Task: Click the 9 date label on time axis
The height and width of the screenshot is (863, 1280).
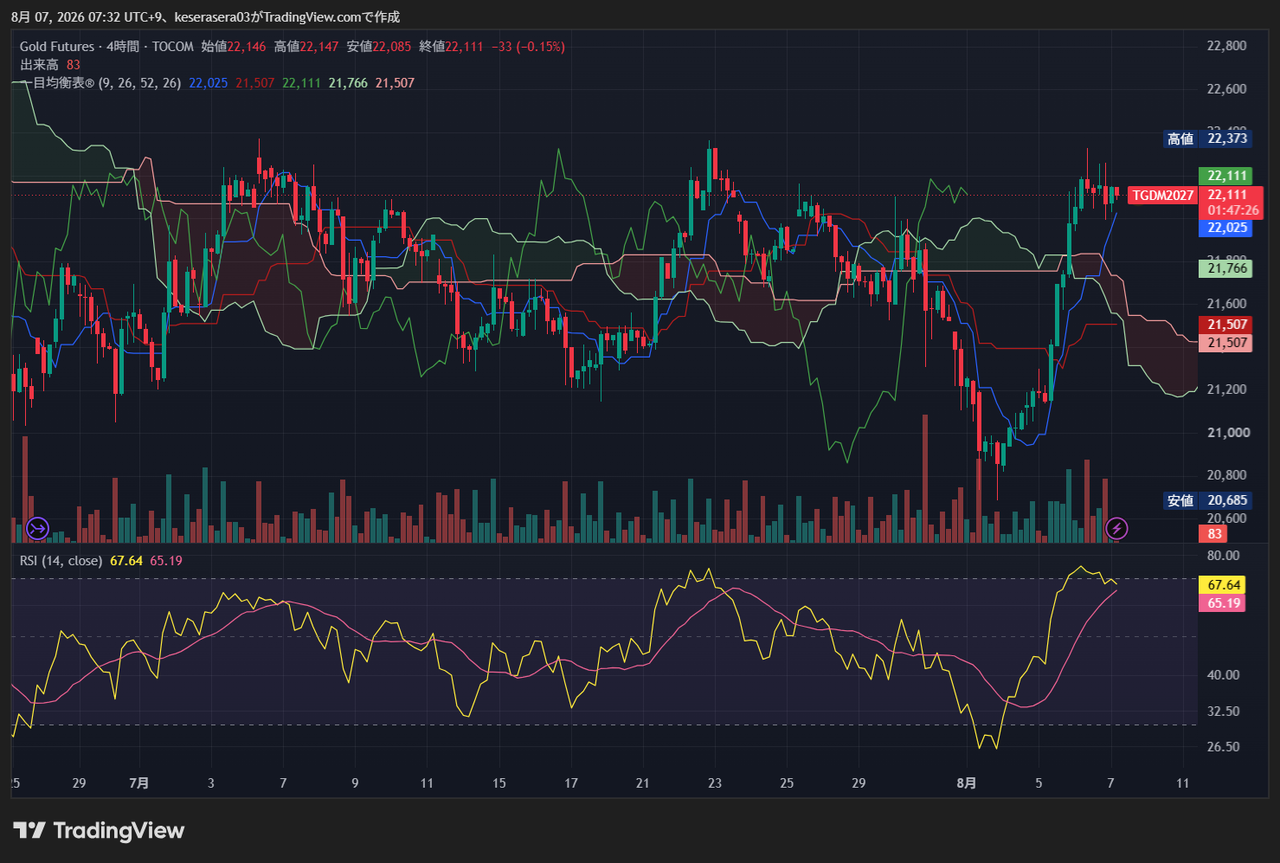Action: point(355,782)
